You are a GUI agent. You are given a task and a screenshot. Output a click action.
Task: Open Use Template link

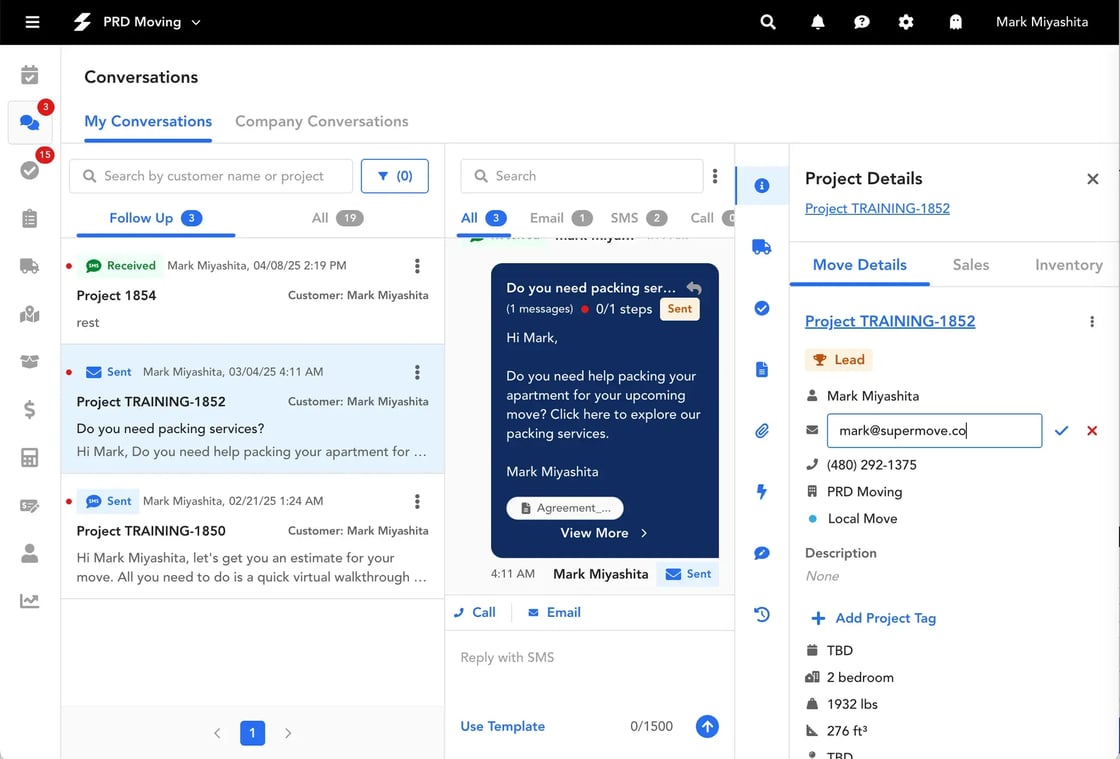[502, 726]
